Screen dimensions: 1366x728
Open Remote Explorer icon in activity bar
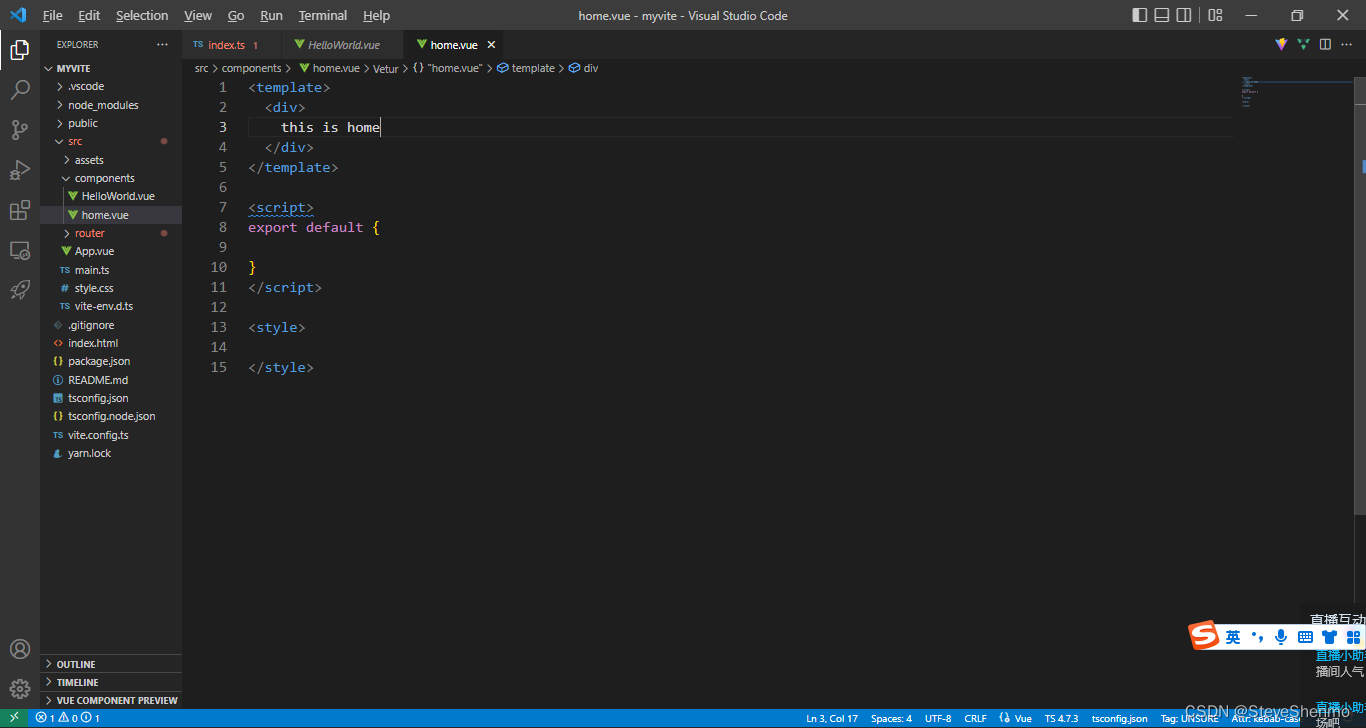click(x=19, y=250)
